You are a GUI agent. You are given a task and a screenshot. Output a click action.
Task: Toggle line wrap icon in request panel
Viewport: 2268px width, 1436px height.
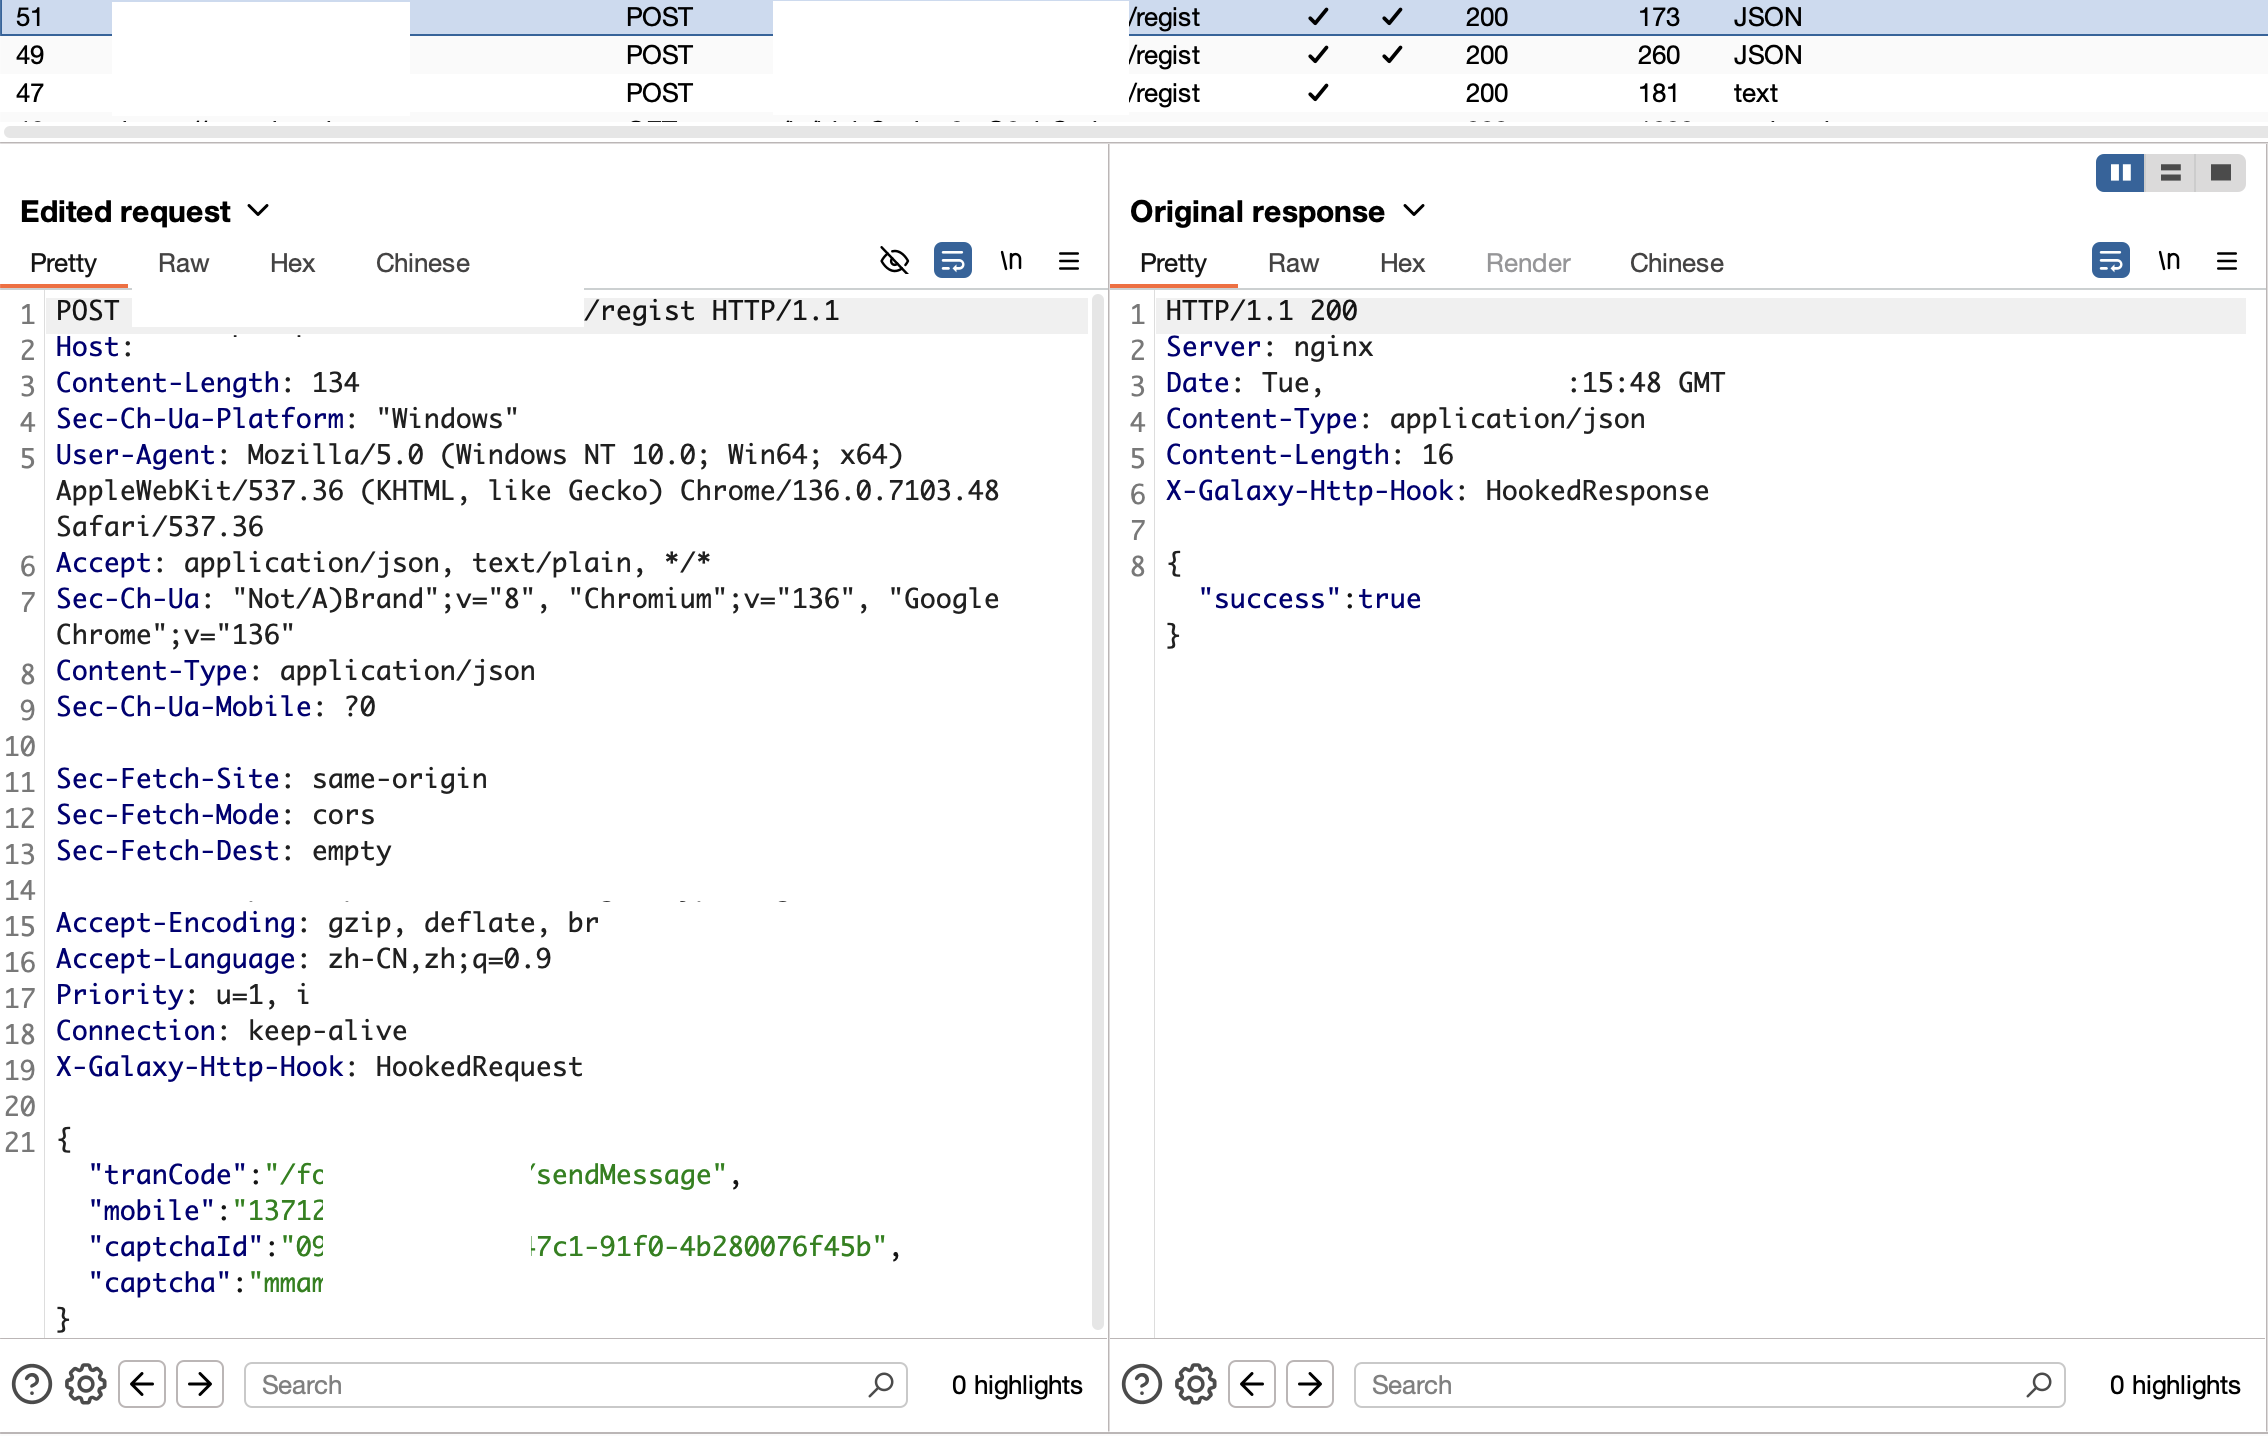pyautogui.click(x=952, y=261)
